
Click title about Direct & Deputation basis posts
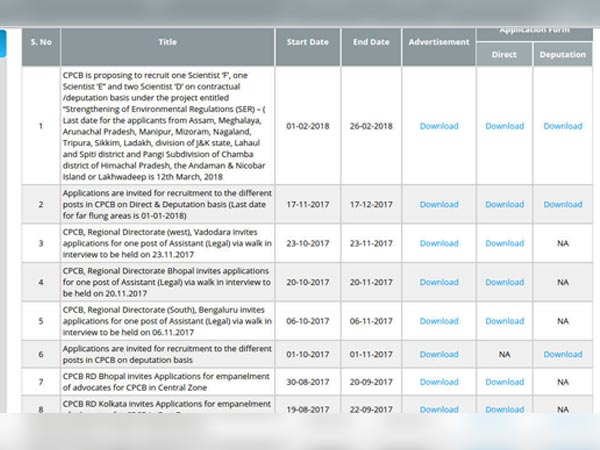tap(167, 204)
